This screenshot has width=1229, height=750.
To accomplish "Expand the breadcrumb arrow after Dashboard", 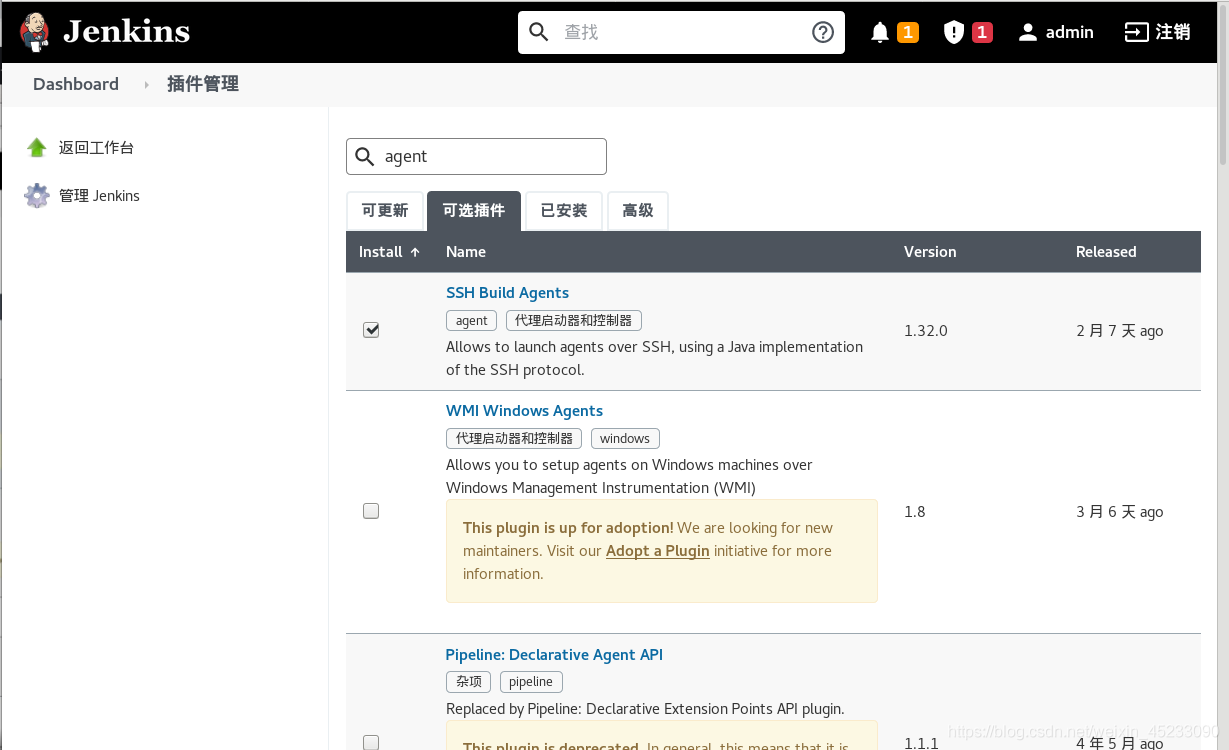I will (x=146, y=85).
